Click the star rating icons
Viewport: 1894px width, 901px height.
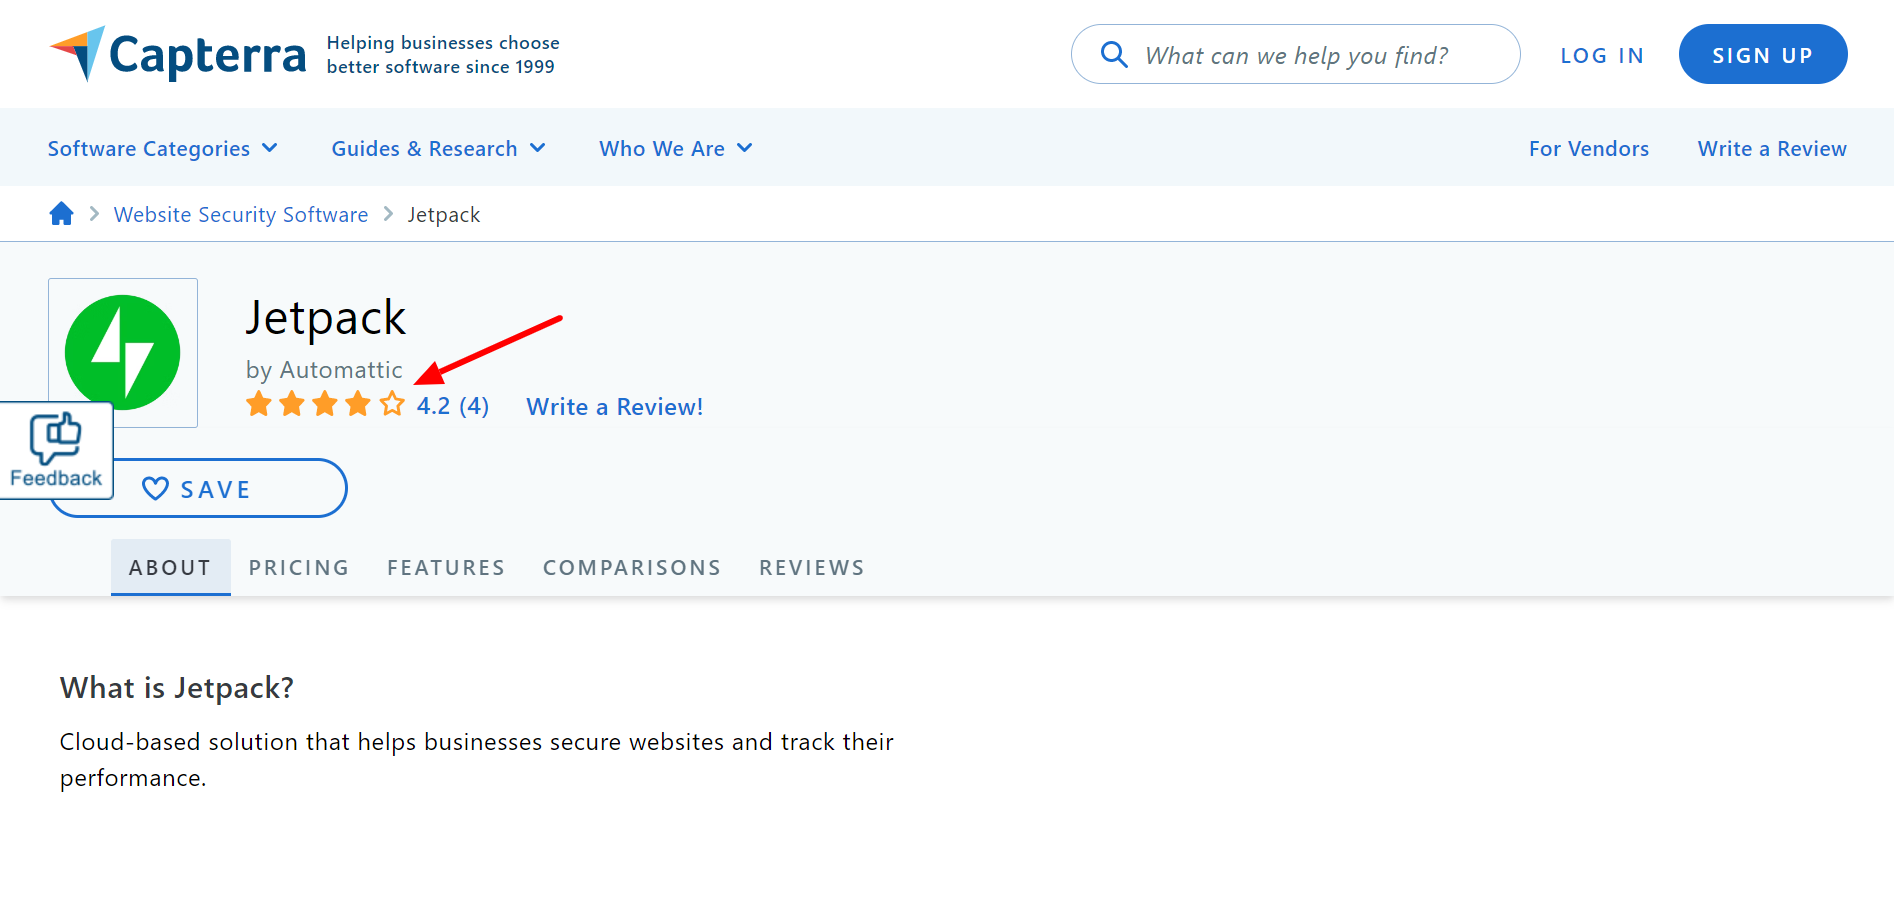point(325,405)
